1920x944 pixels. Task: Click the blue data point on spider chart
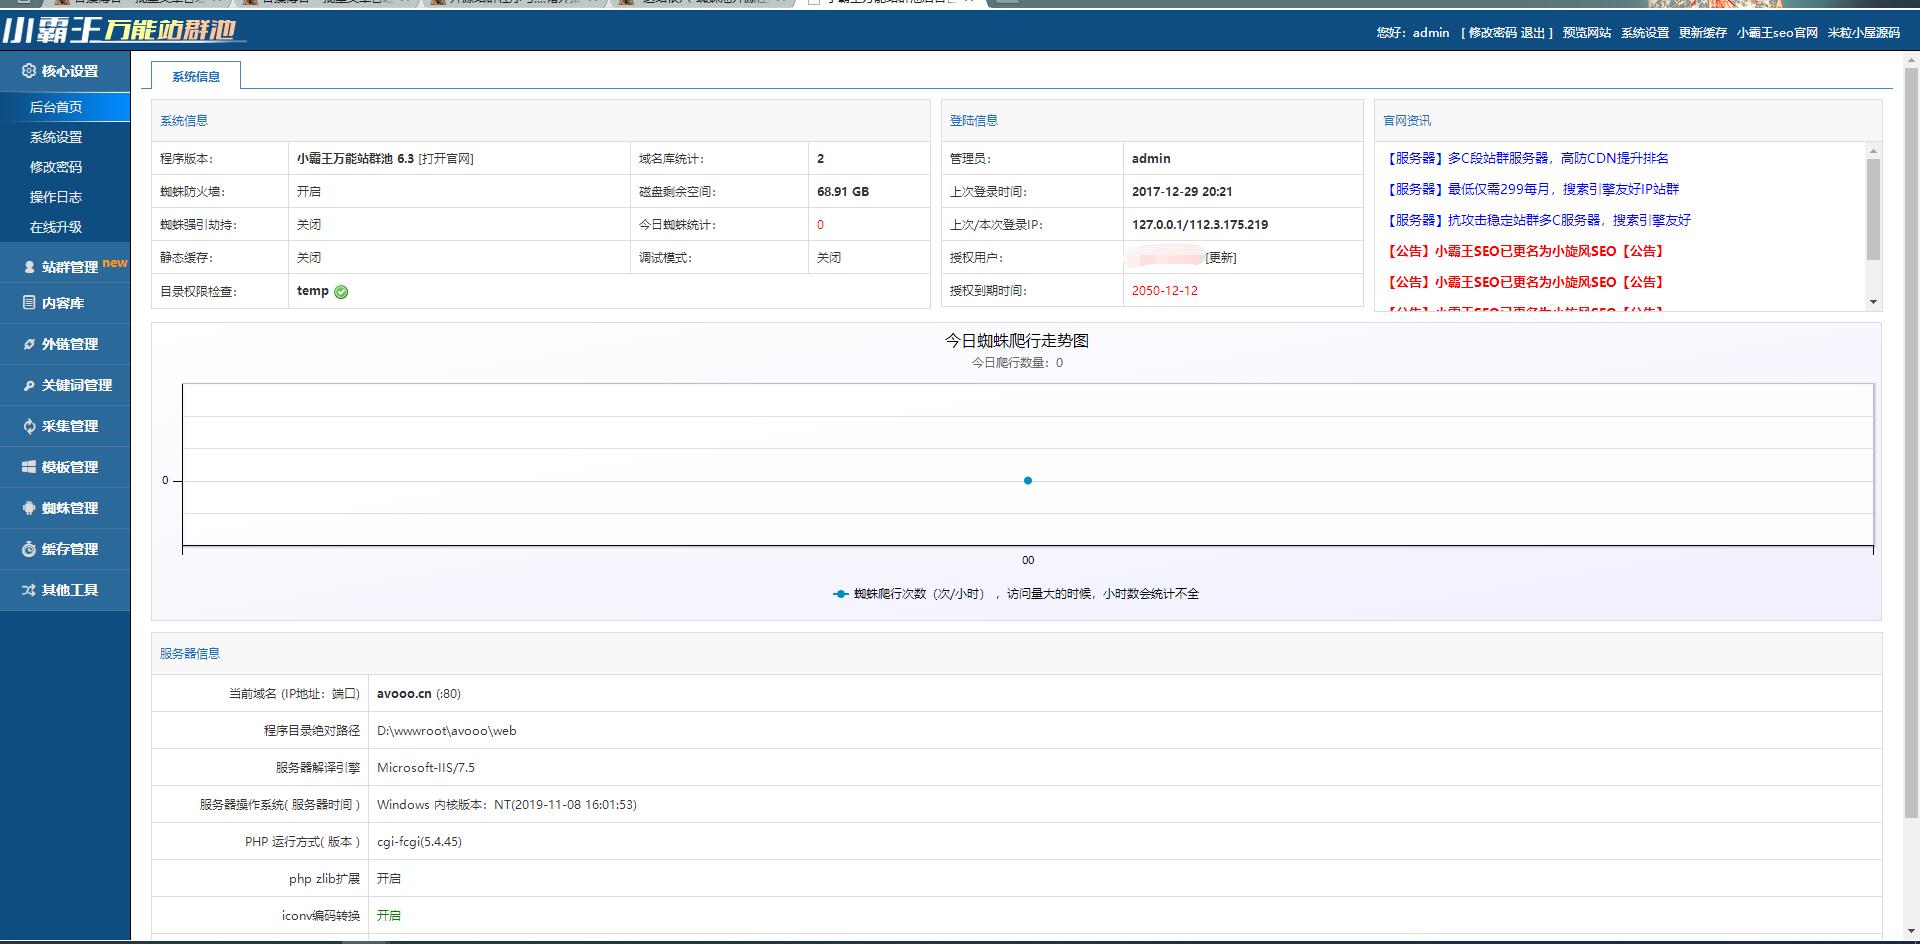pyautogui.click(x=1028, y=481)
